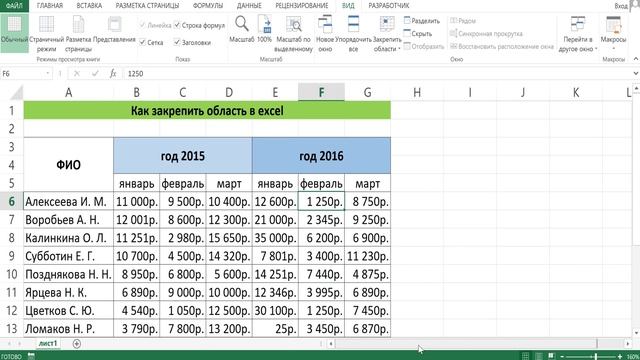Viewport: 640px width, 360px height.
Task: Click Синхронная прокрутка
Action: (x=486, y=34)
